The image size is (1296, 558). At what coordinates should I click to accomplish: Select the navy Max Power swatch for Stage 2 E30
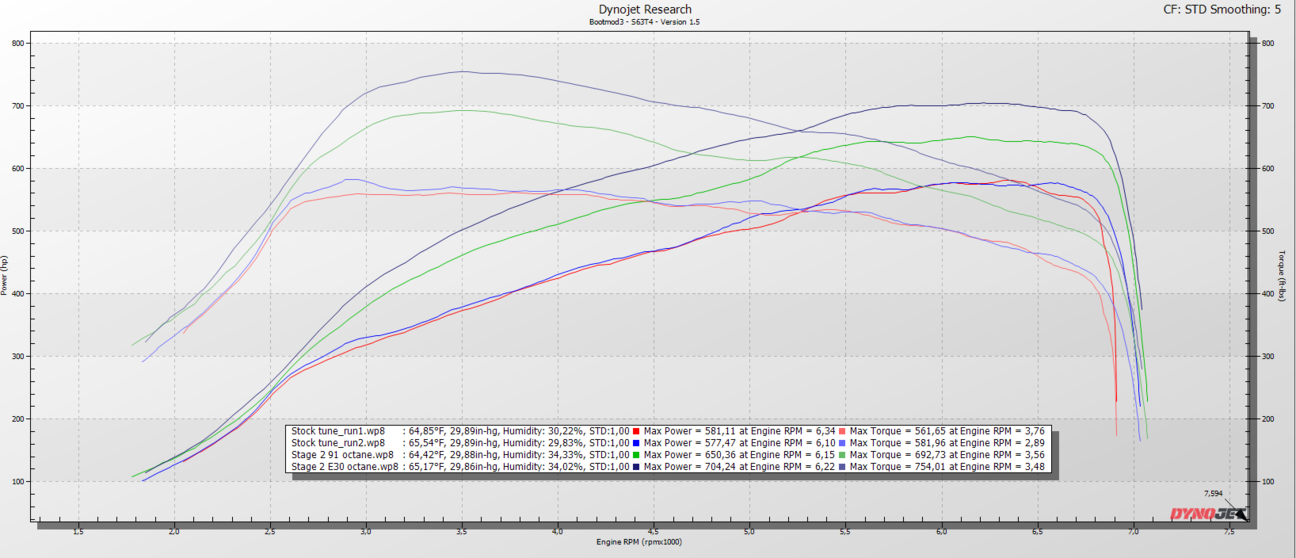pyautogui.click(x=636, y=465)
